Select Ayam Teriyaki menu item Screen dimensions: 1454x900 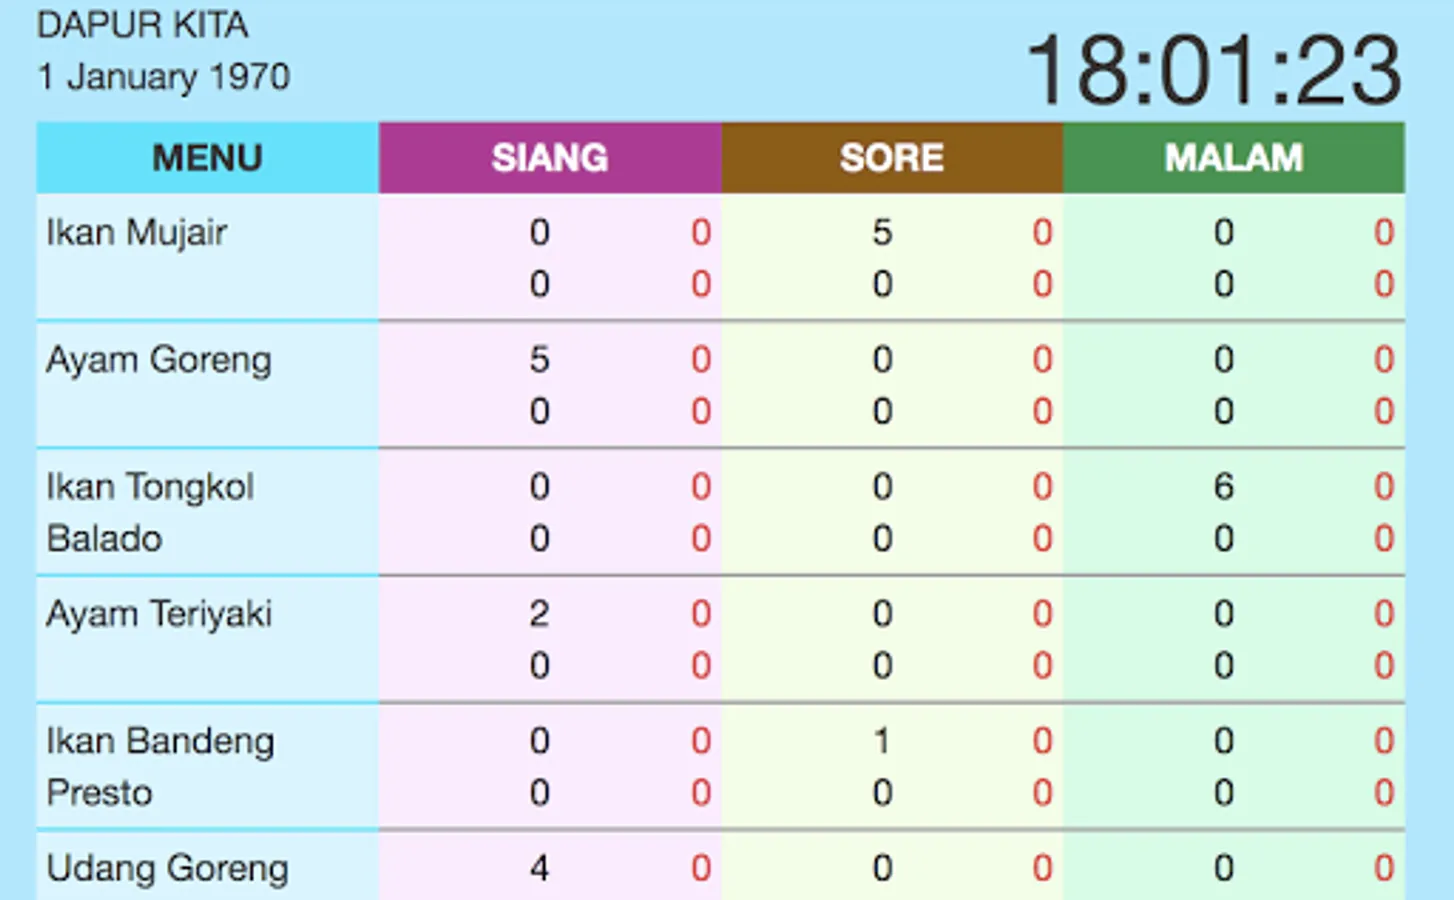point(159,614)
